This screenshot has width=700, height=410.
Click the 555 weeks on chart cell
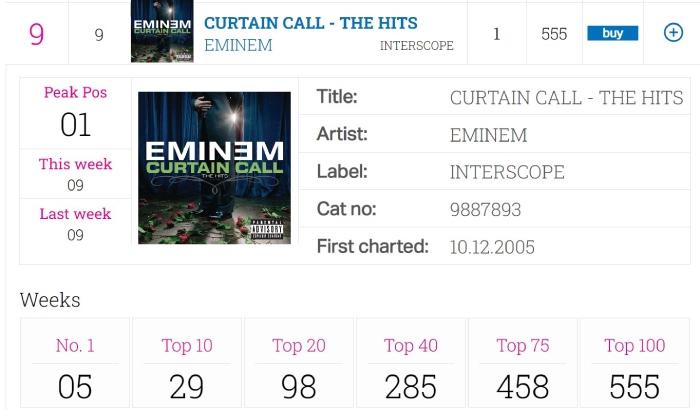(554, 34)
